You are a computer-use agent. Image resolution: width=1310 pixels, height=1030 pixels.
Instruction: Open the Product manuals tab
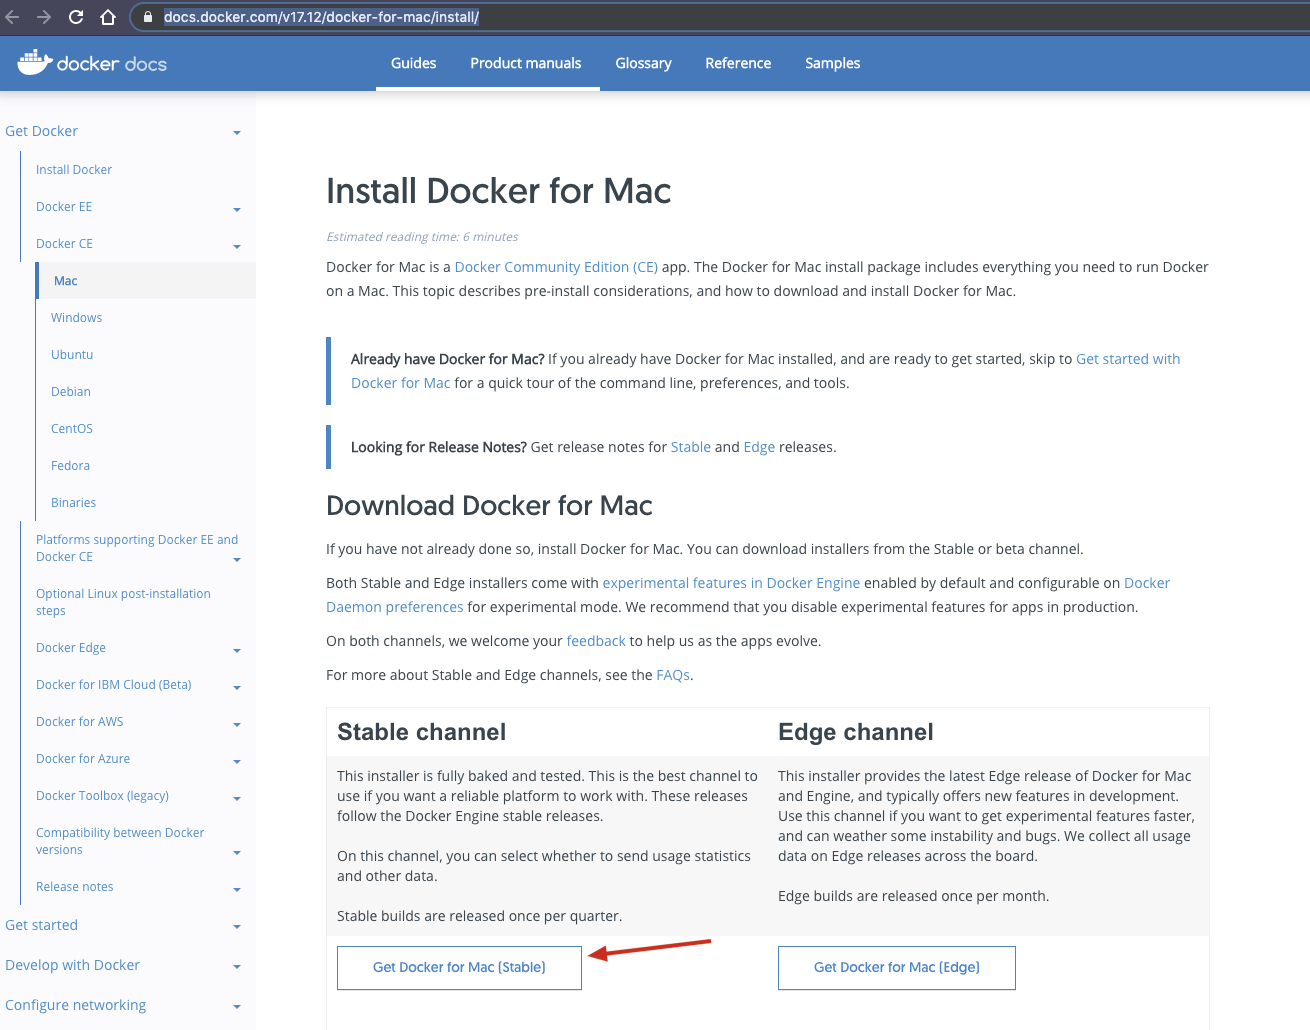(x=525, y=63)
